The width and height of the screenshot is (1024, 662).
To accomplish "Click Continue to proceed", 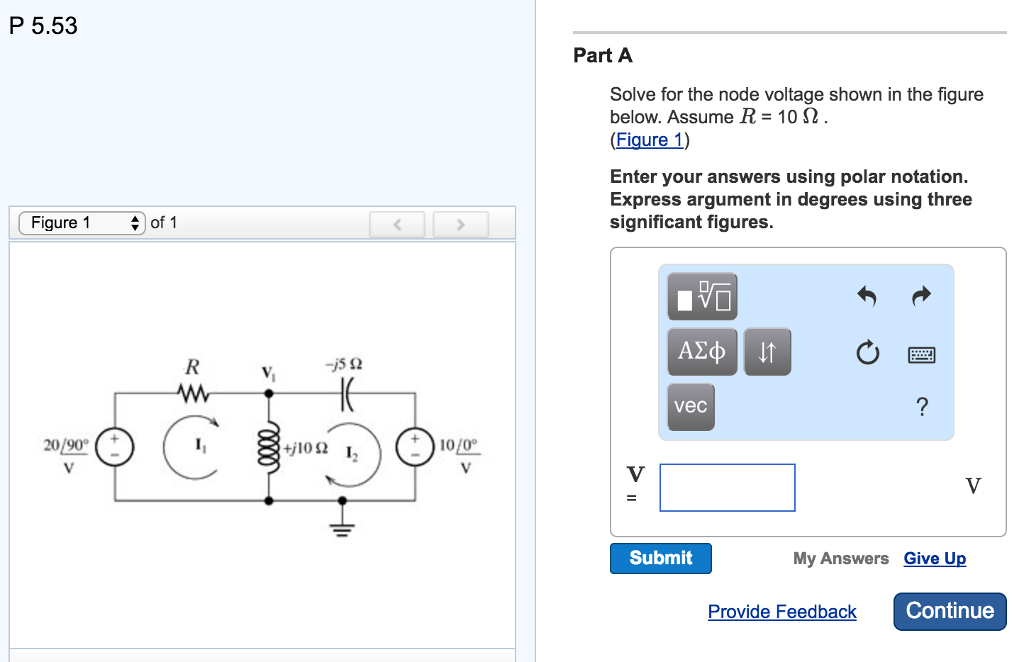I will tap(948, 611).
